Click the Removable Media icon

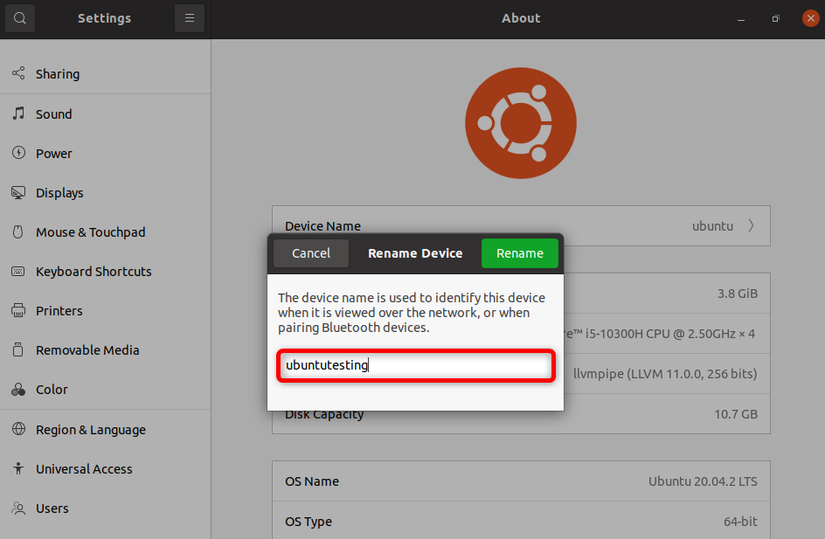(18, 350)
